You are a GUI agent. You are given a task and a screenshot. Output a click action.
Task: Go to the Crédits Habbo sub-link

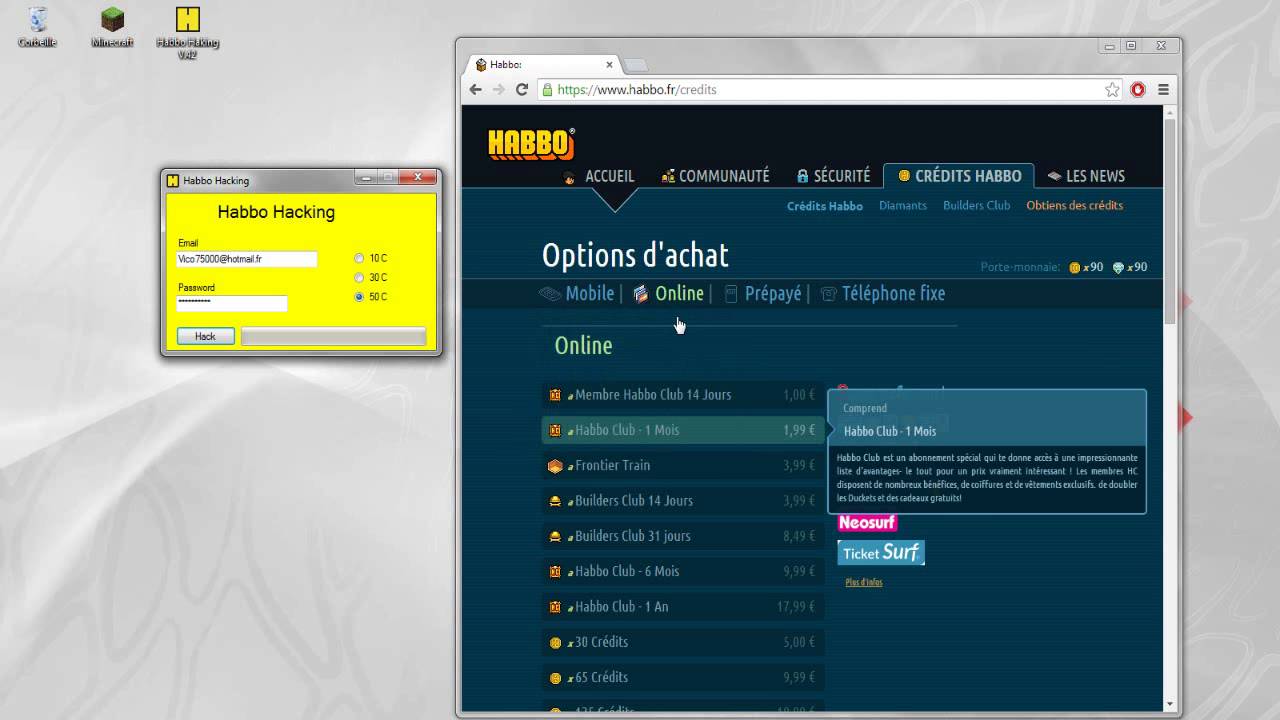pyautogui.click(x=825, y=206)
